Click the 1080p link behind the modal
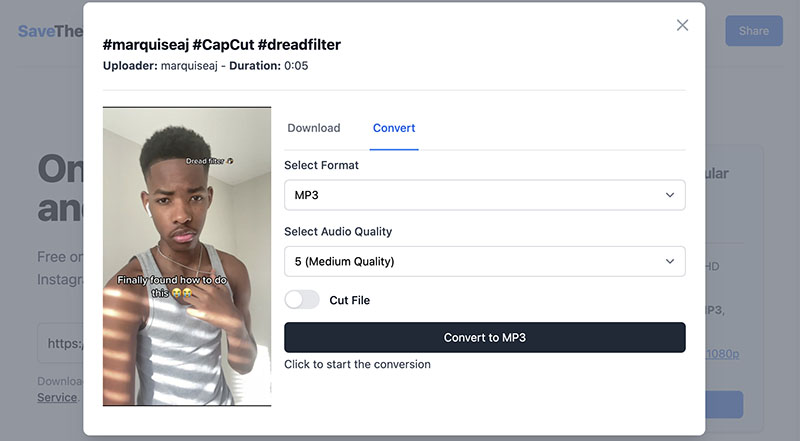 click(722, 353)
